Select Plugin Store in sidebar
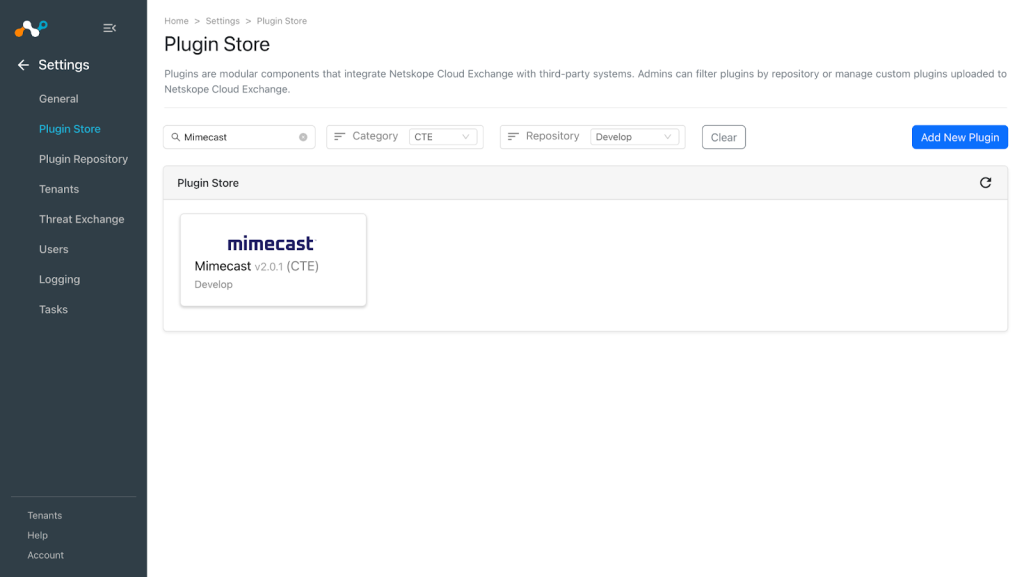 (x=70, y=129)
